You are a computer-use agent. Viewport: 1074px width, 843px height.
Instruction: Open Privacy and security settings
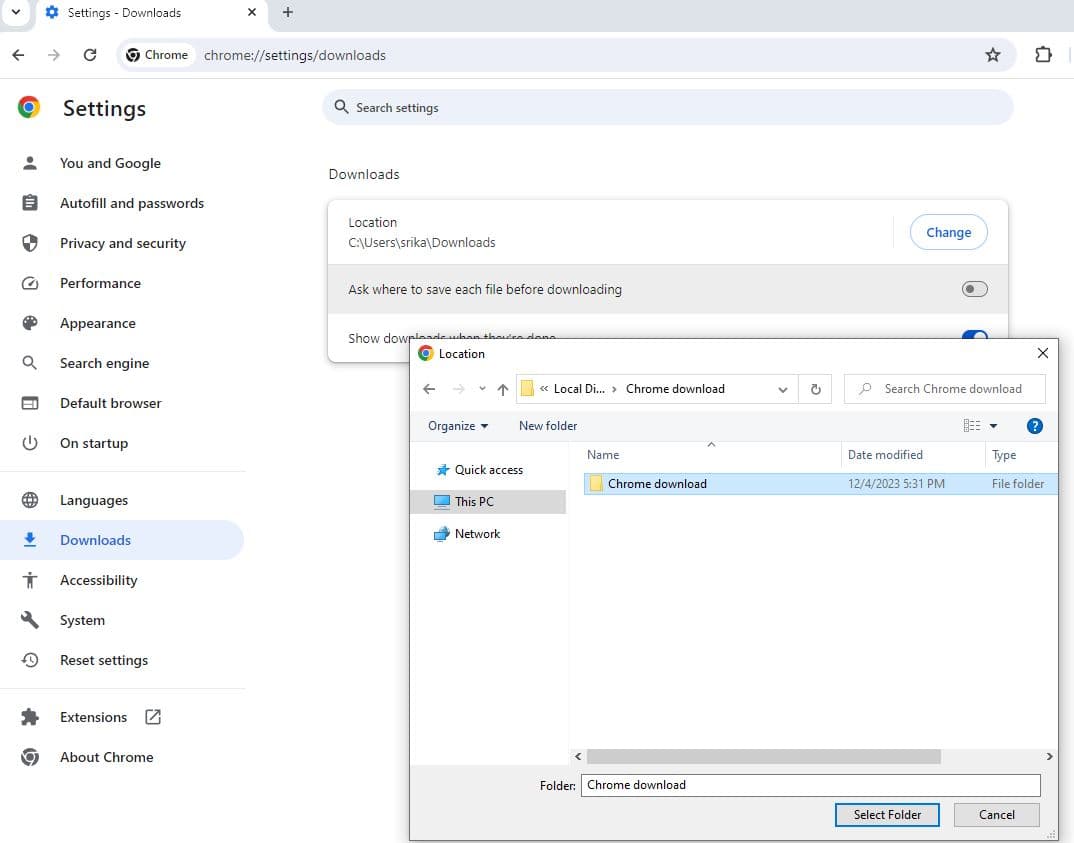pyautogui.click(x=122, y=243)
